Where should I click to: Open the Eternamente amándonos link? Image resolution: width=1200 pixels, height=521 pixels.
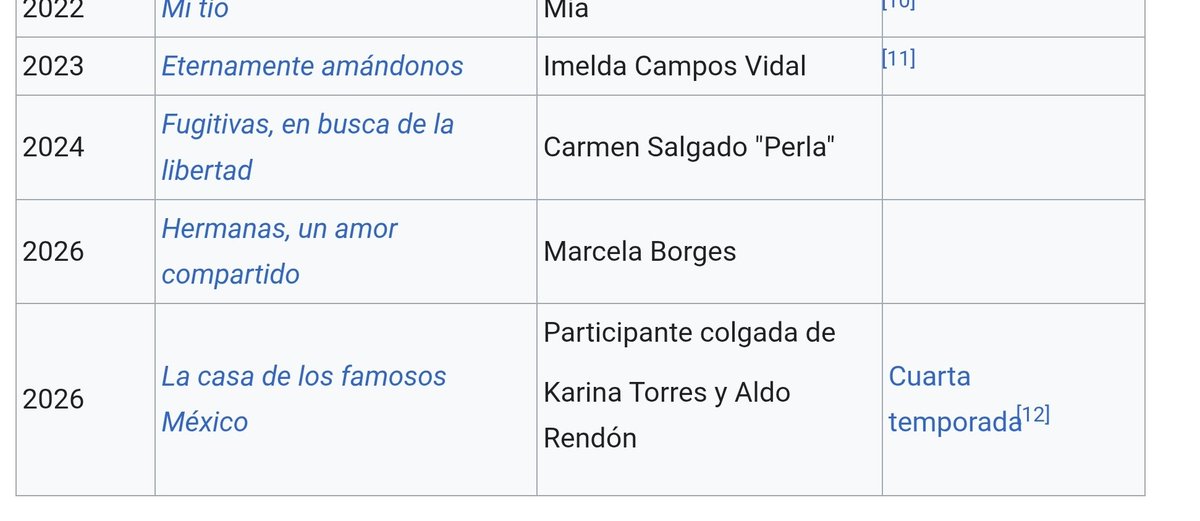point(312,66)
